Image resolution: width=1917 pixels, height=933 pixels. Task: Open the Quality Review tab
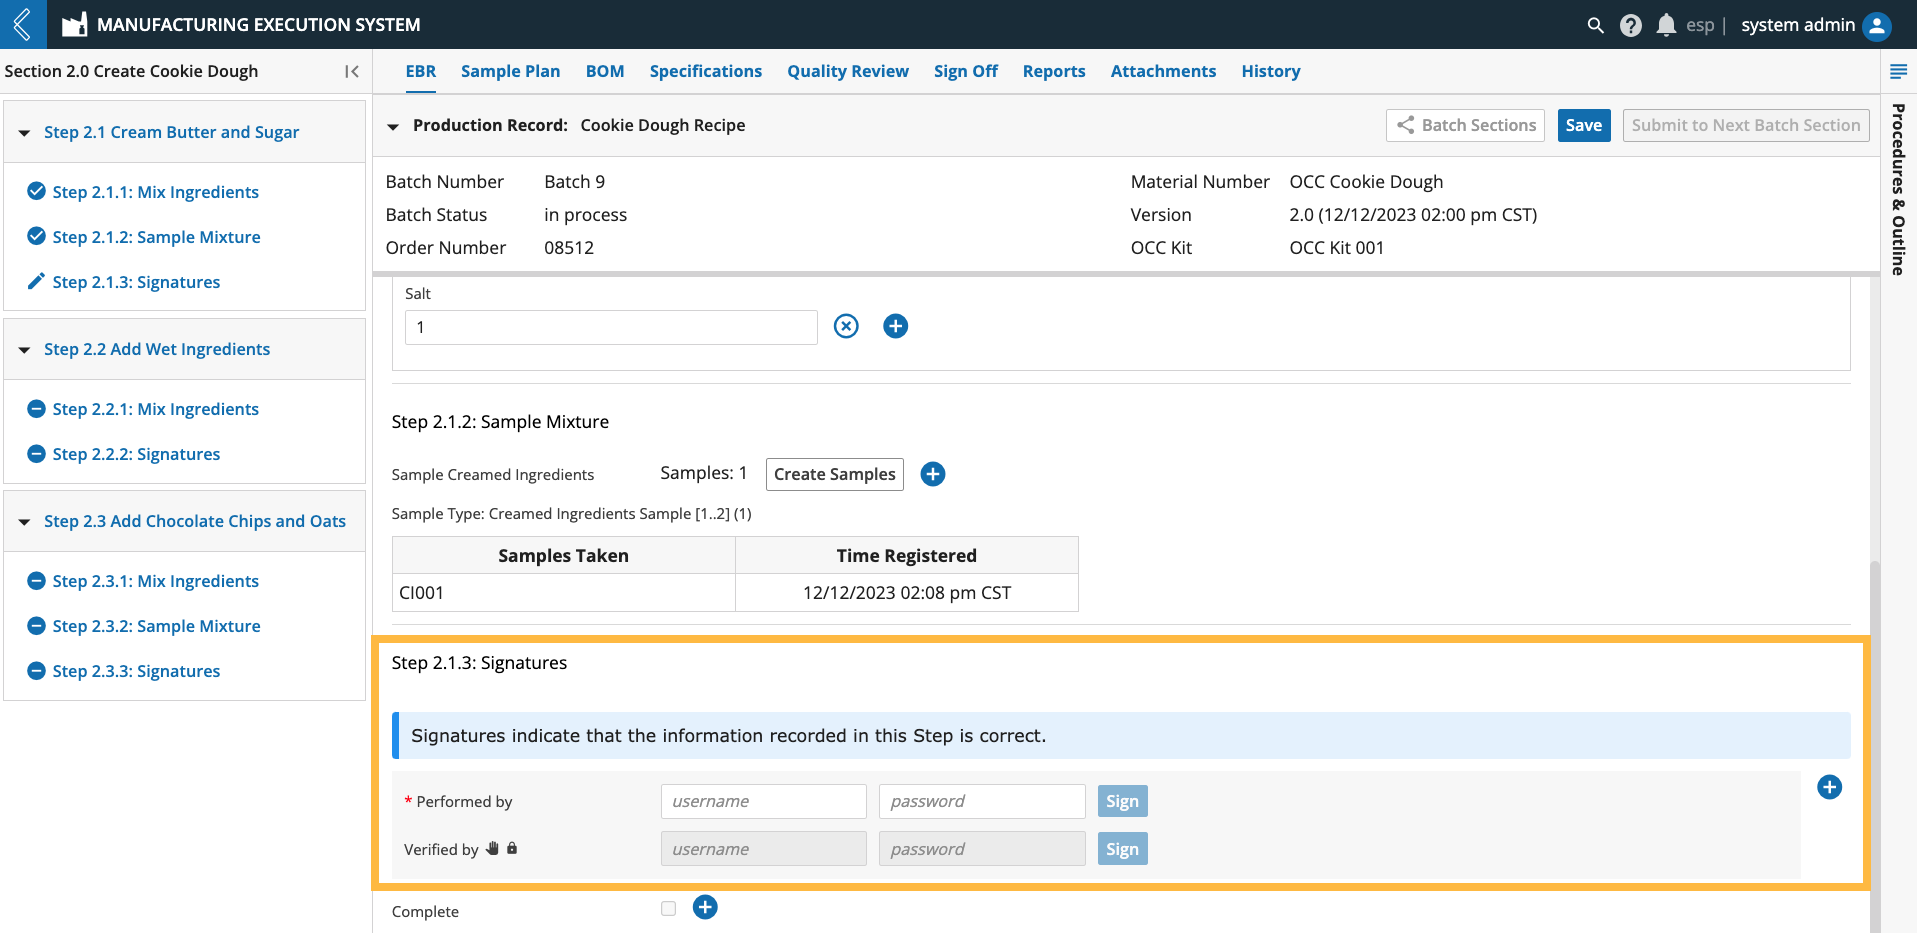click(x=848, y=71)
